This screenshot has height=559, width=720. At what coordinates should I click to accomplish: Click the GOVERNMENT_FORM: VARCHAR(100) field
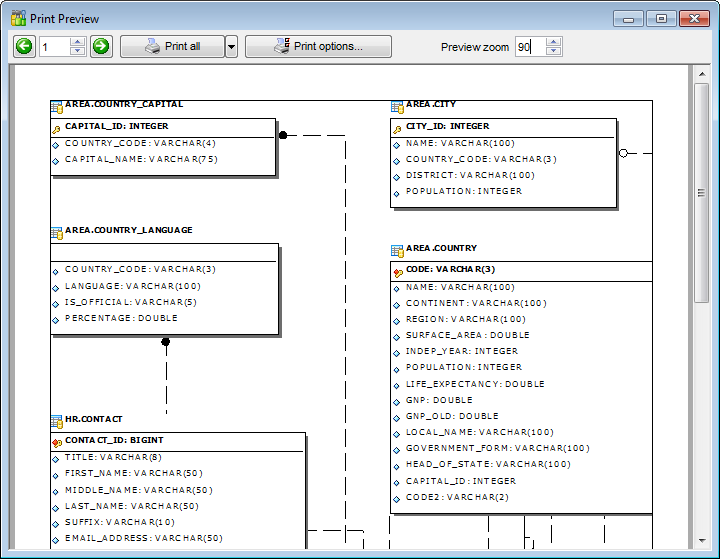498,448
